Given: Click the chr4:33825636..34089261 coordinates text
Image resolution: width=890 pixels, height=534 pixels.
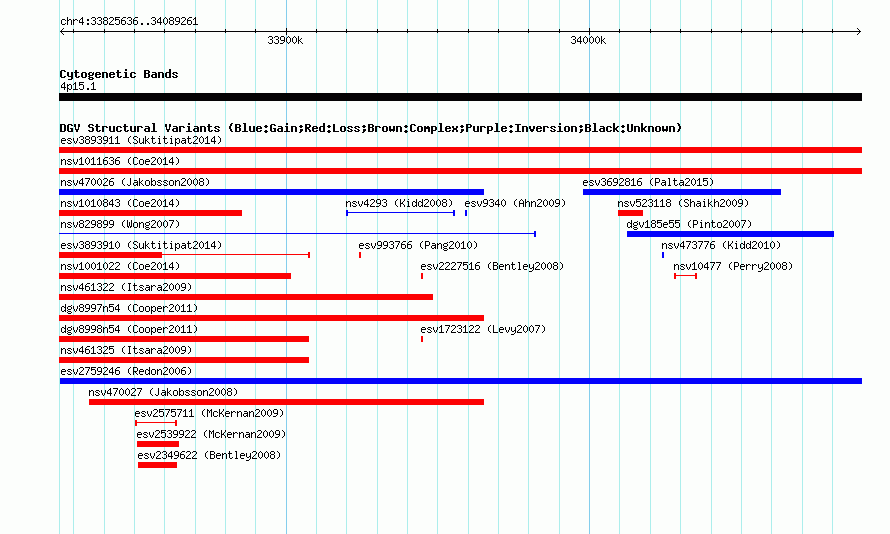Looking at the screenshot, I should coord(129,21).
